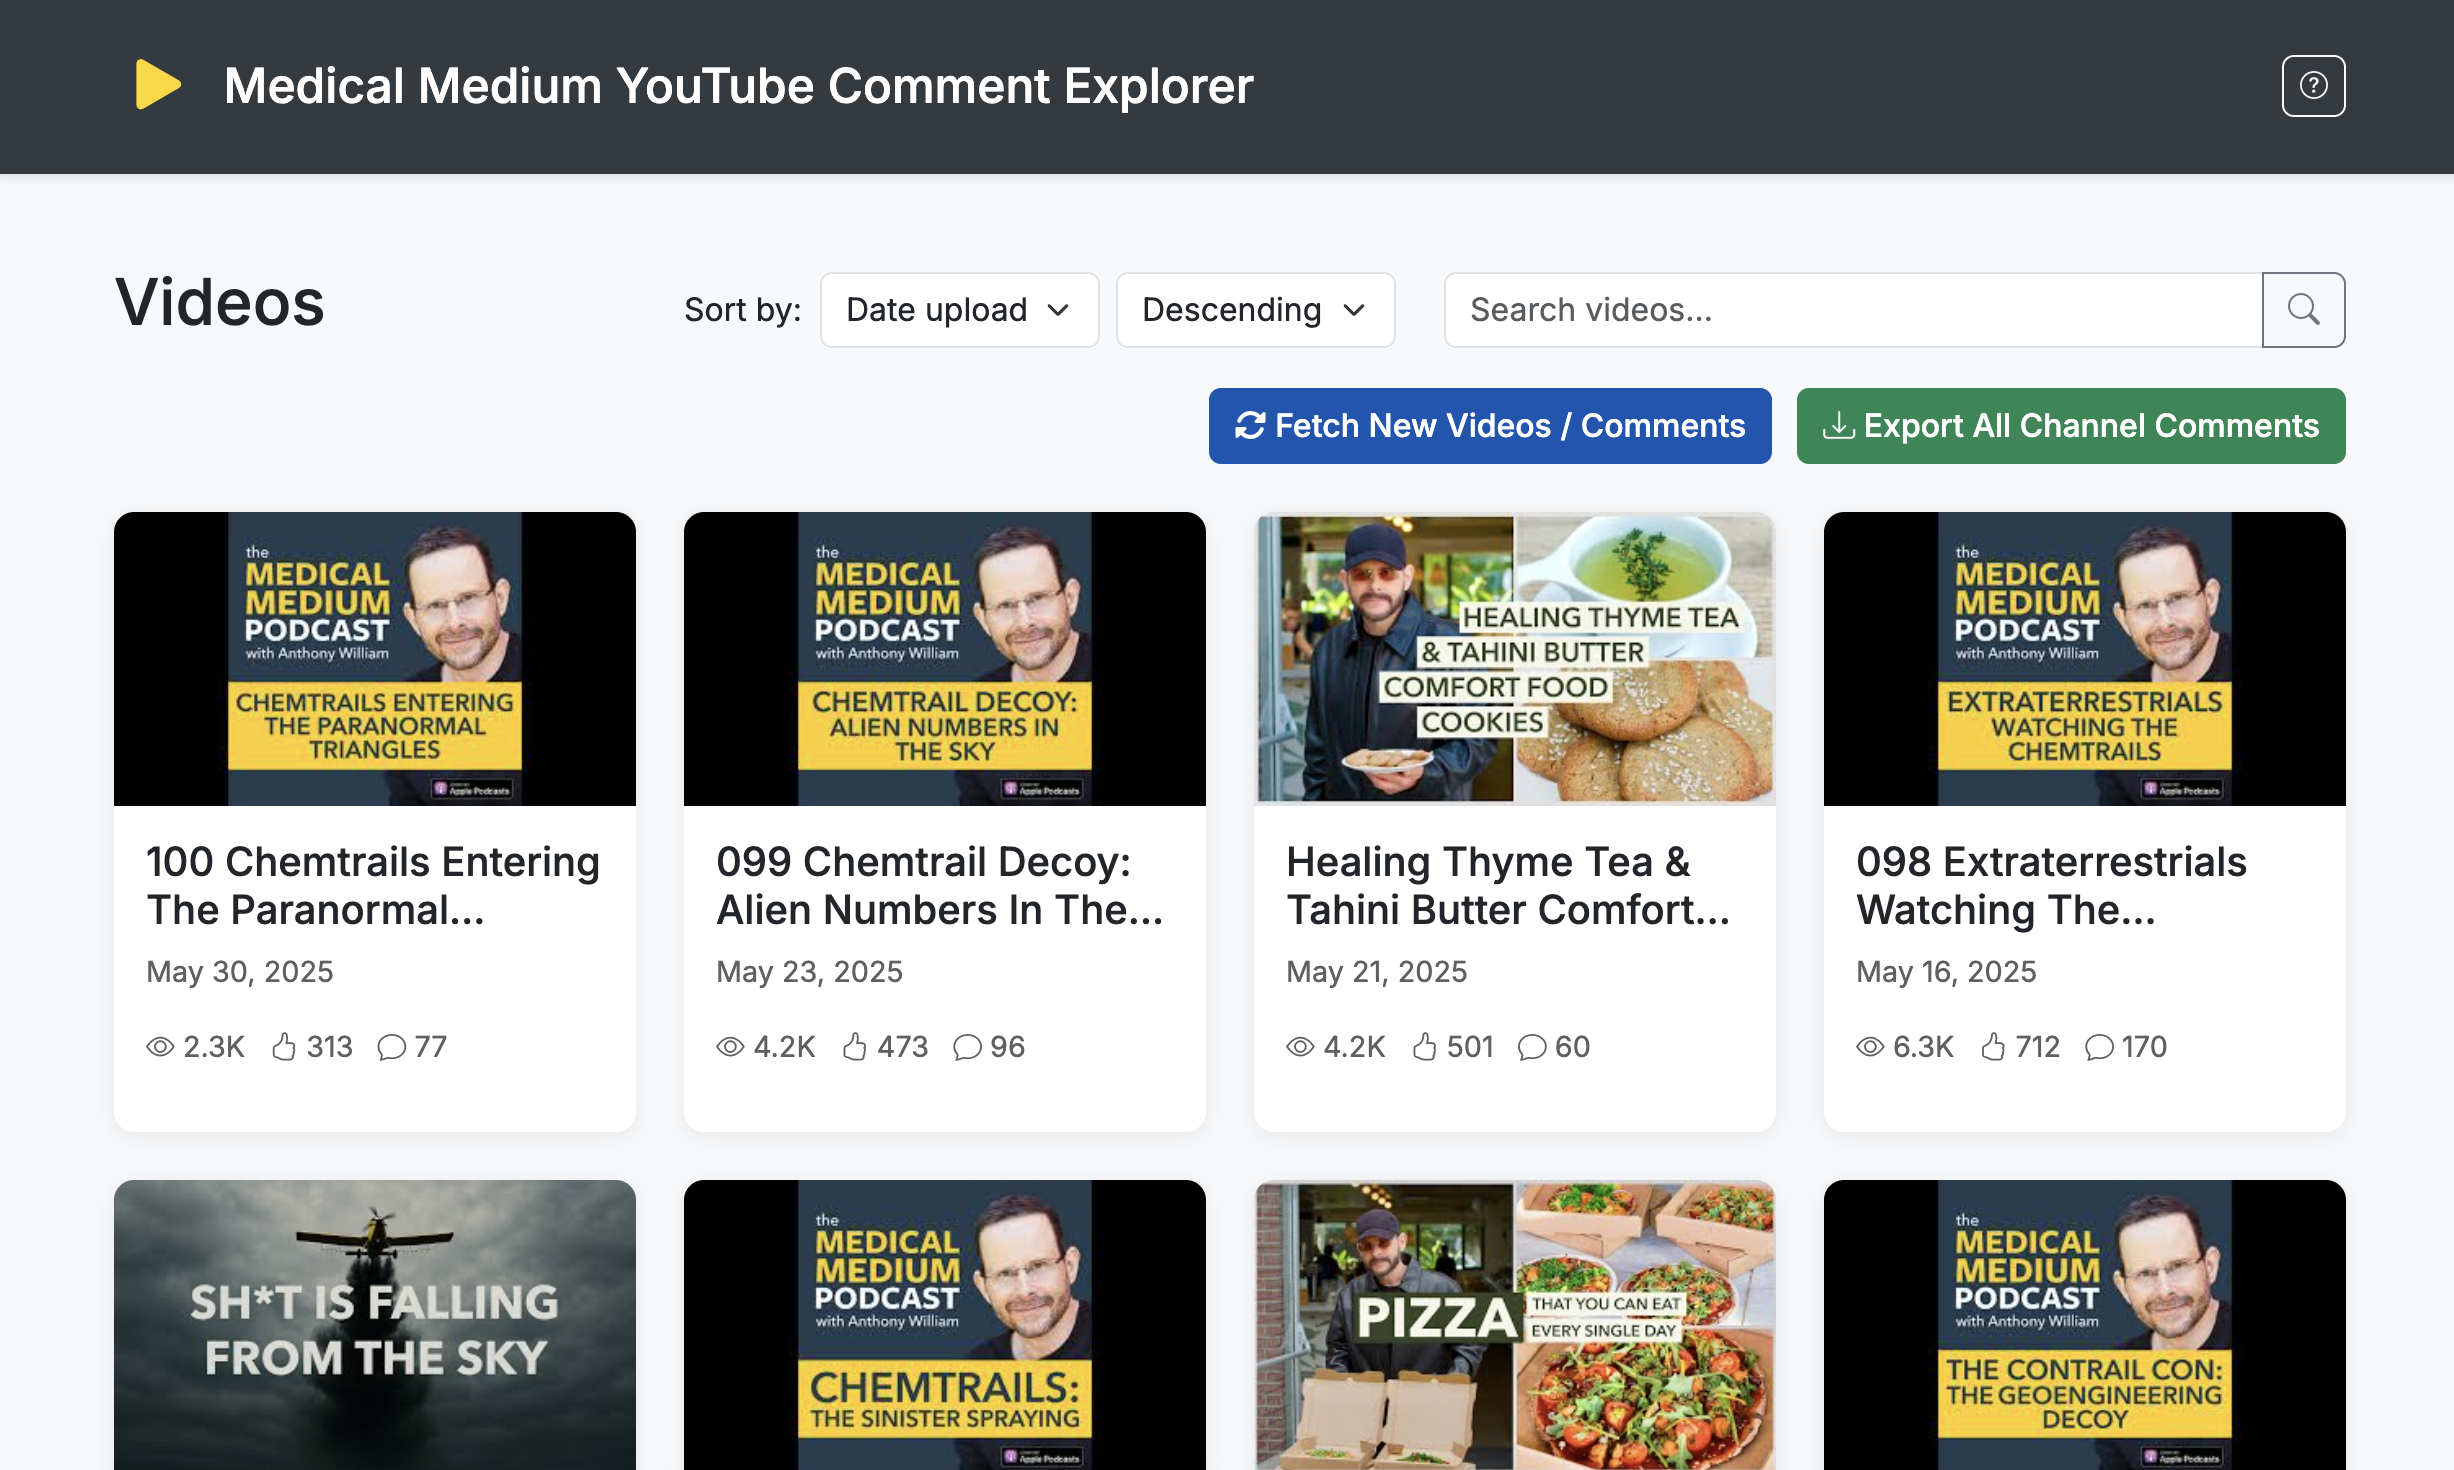The height and width of the screenshot is (1470, 2454).
Task: Click the 501 likes count
Action: [1470, 1047]
